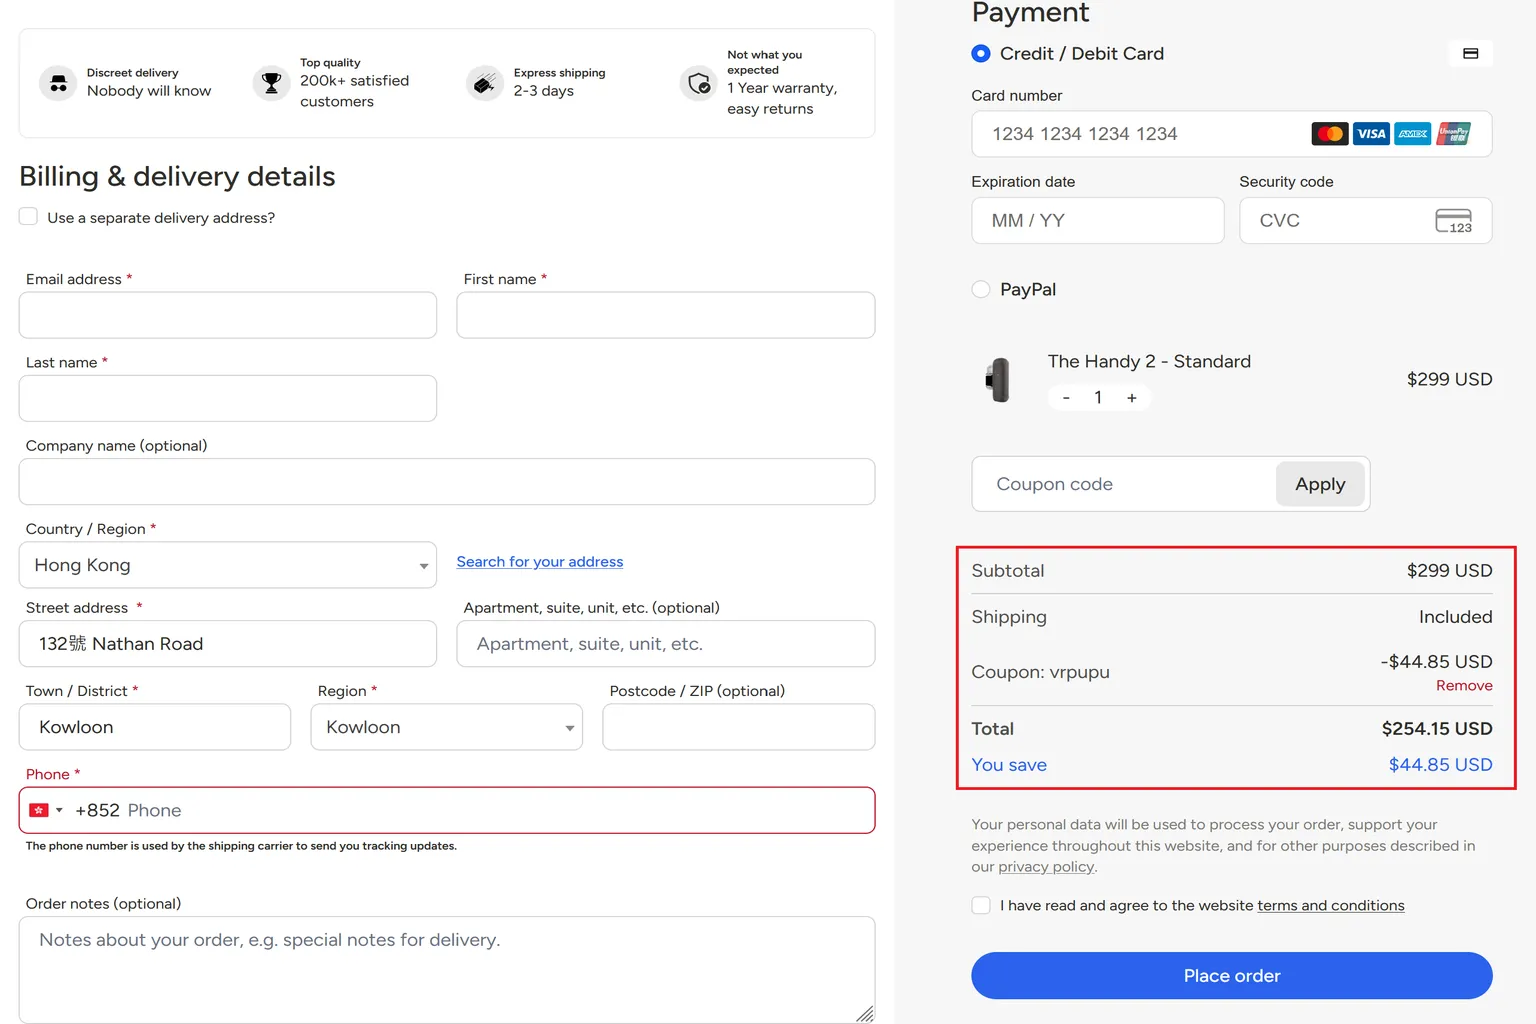1536x1024 pixels.
Task: Click the warranty shield icon
Action: click(x=699, y=83)
